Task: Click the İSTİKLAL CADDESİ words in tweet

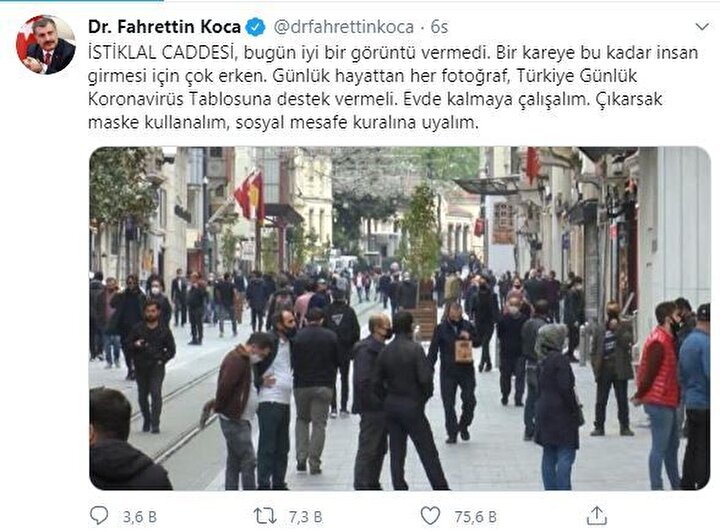Action: (x=162, y=53)
